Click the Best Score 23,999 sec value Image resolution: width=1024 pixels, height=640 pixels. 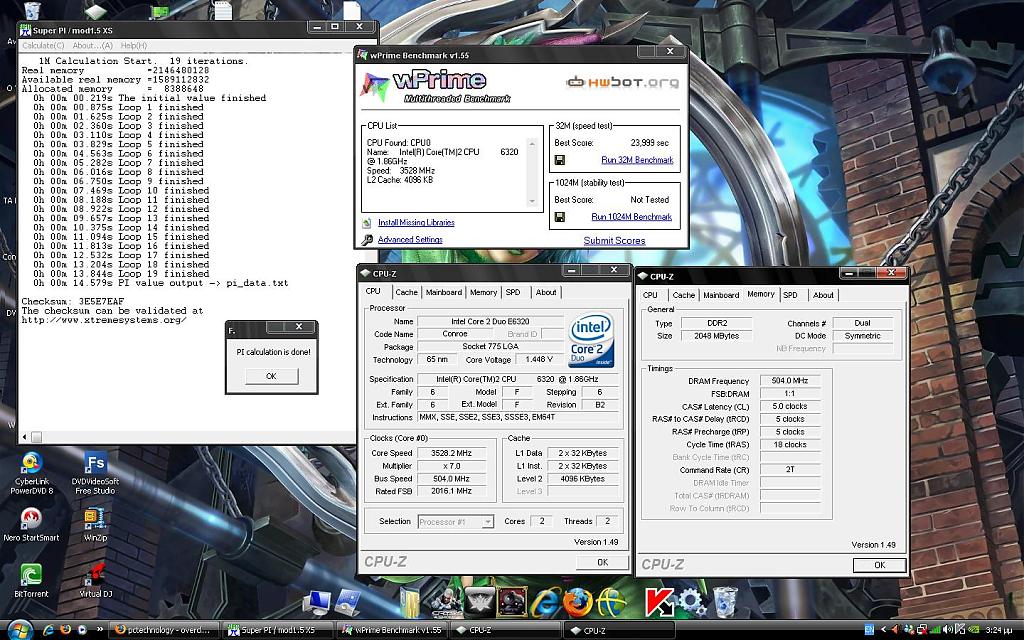(650, 143)
